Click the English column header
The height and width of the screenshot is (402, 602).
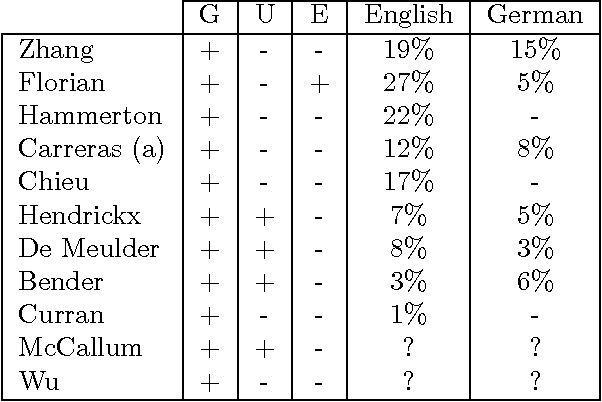[x=408, y=16]
